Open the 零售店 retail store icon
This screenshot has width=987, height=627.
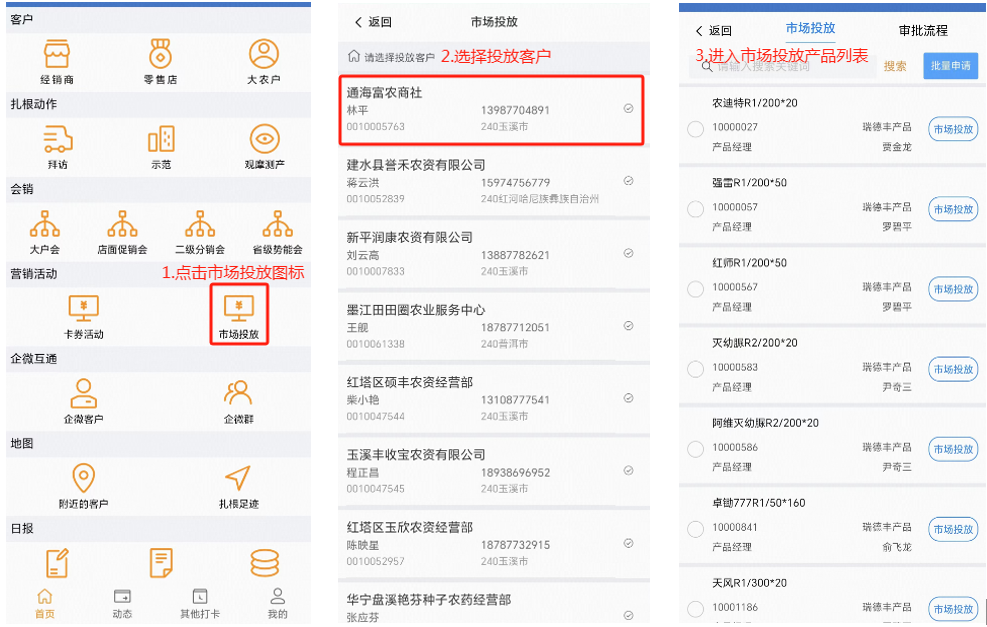(x=161, y=54)
